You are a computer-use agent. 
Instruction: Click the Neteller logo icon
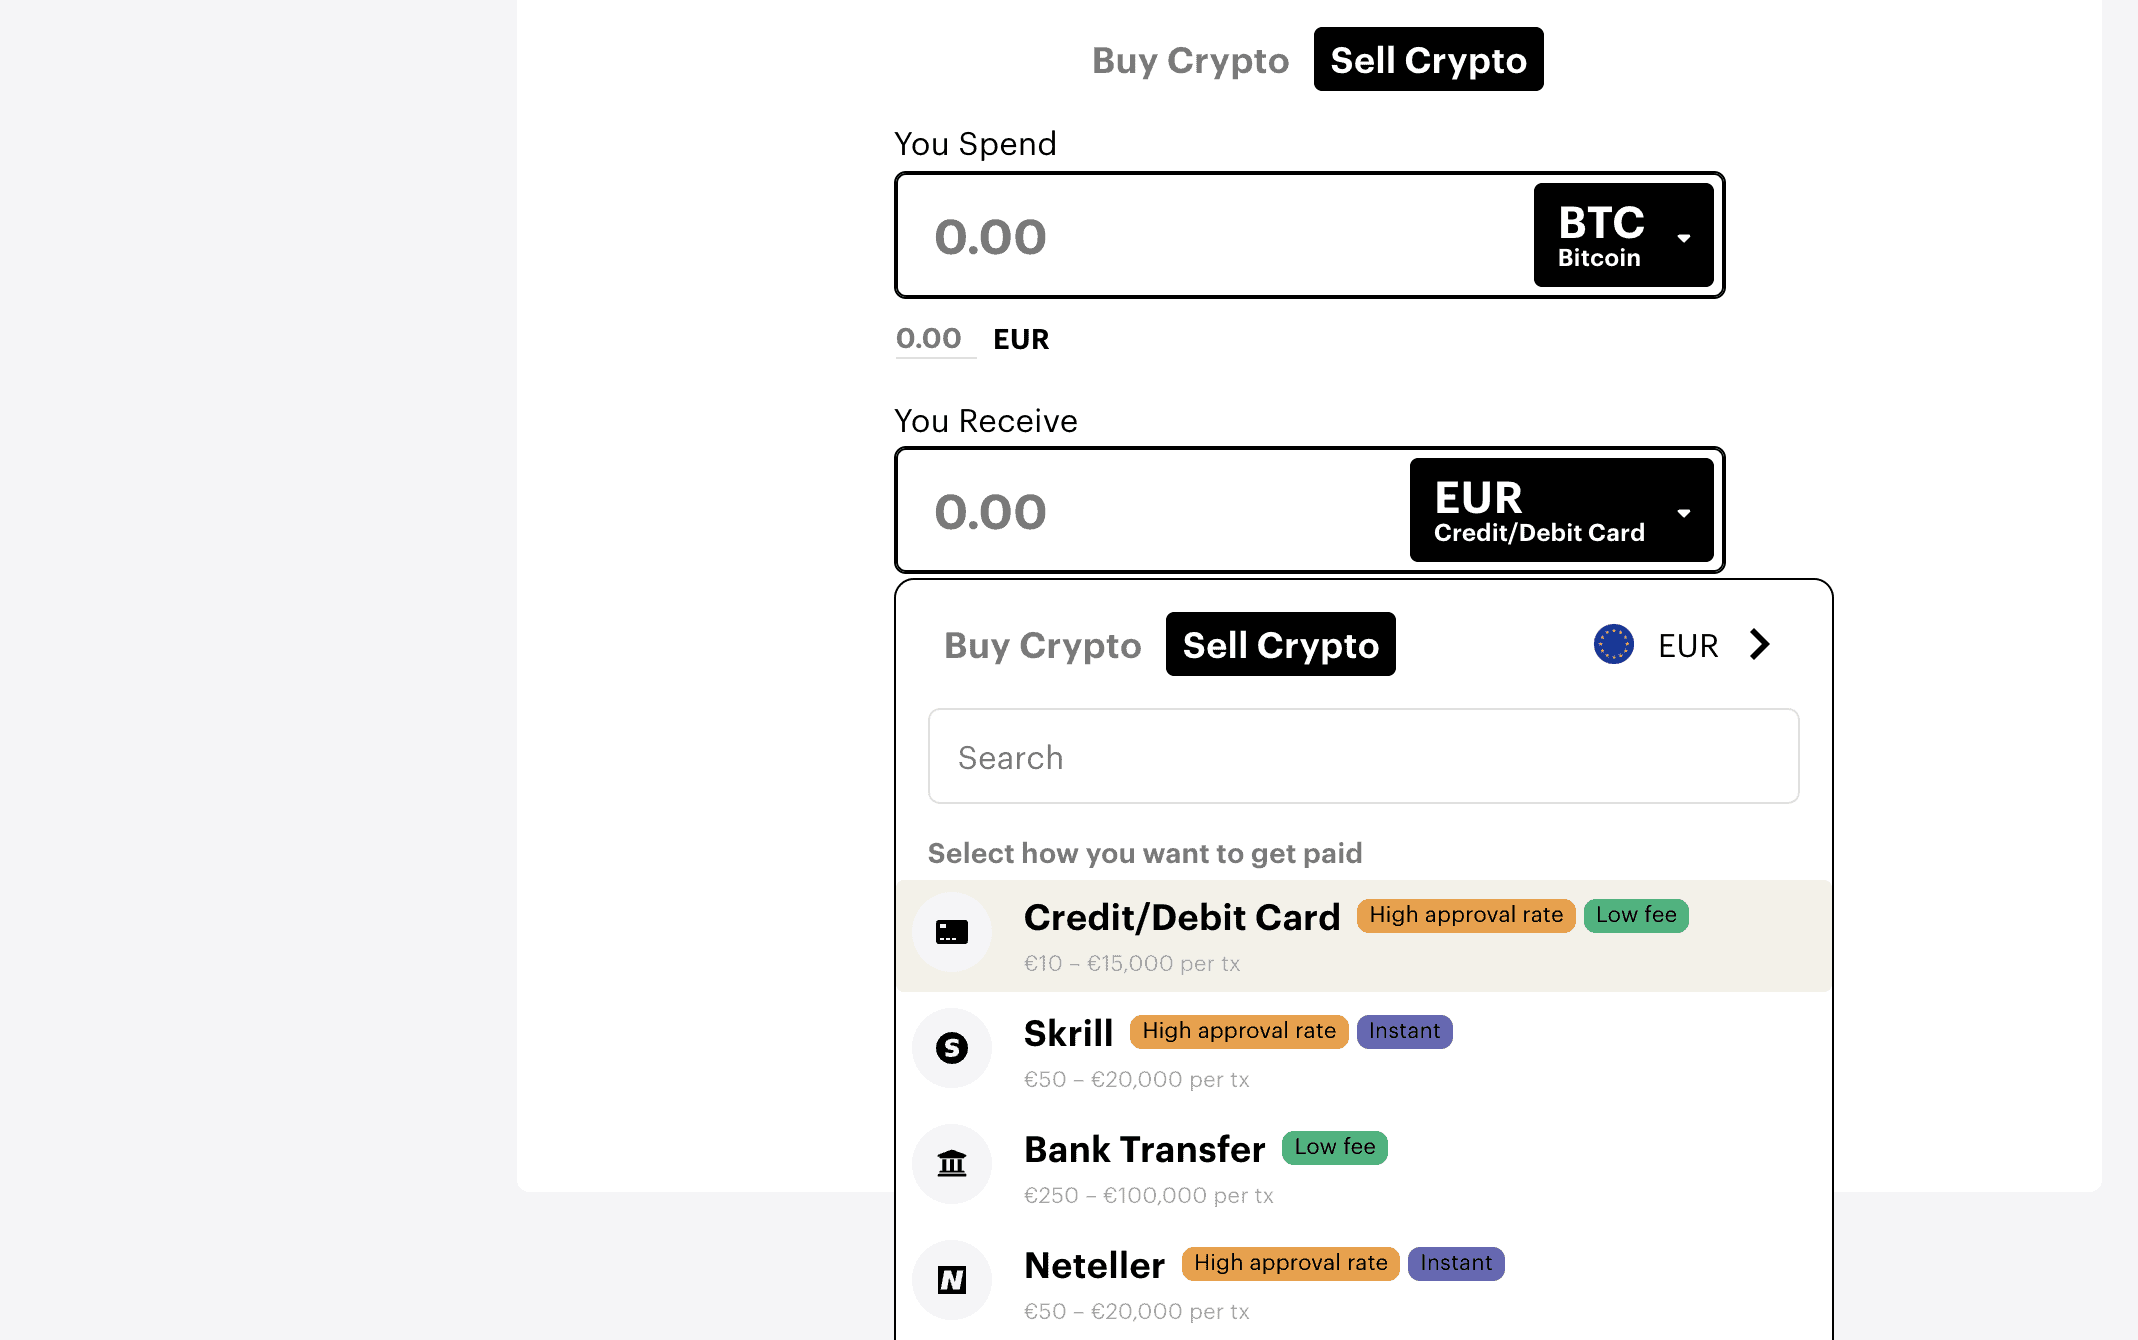tap(952, 1280)
